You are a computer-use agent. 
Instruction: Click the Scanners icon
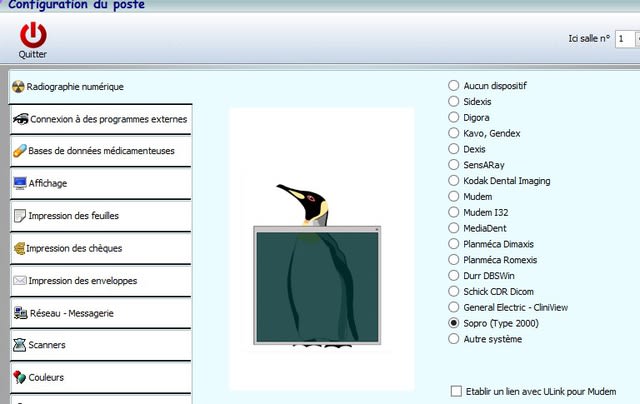coord(20,345)
